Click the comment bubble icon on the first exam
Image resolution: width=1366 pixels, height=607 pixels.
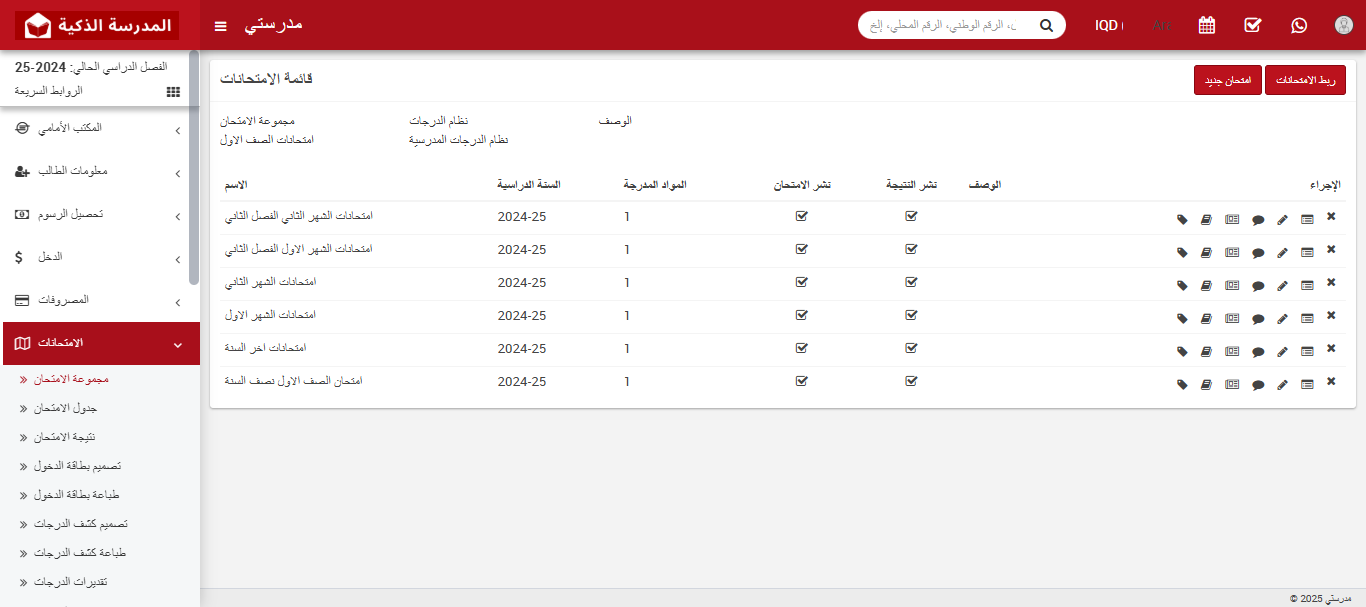[1258, 219]
